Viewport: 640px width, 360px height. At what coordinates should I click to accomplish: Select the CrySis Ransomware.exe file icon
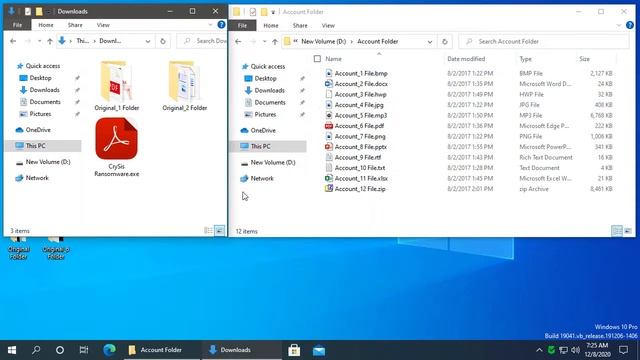coord(116,139)
